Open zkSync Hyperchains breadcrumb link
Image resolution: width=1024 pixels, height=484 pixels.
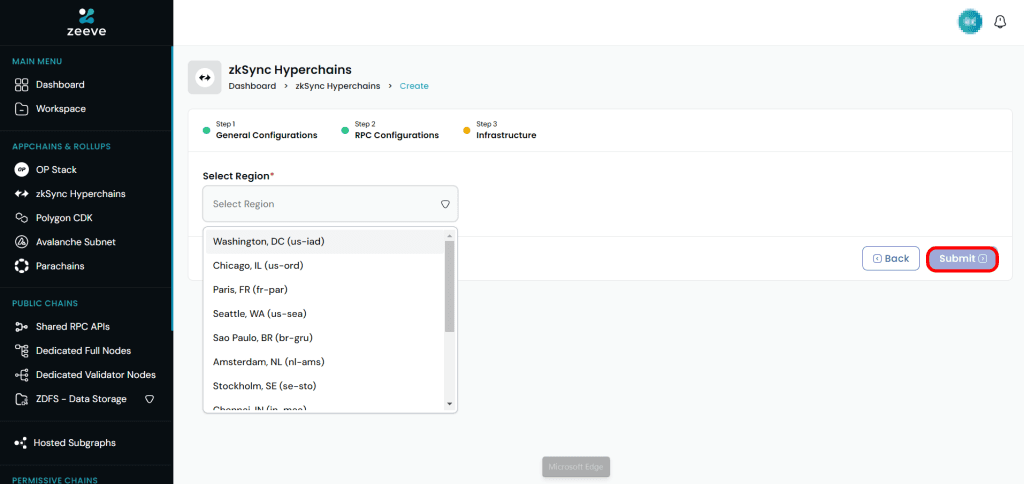pos(338,86)
